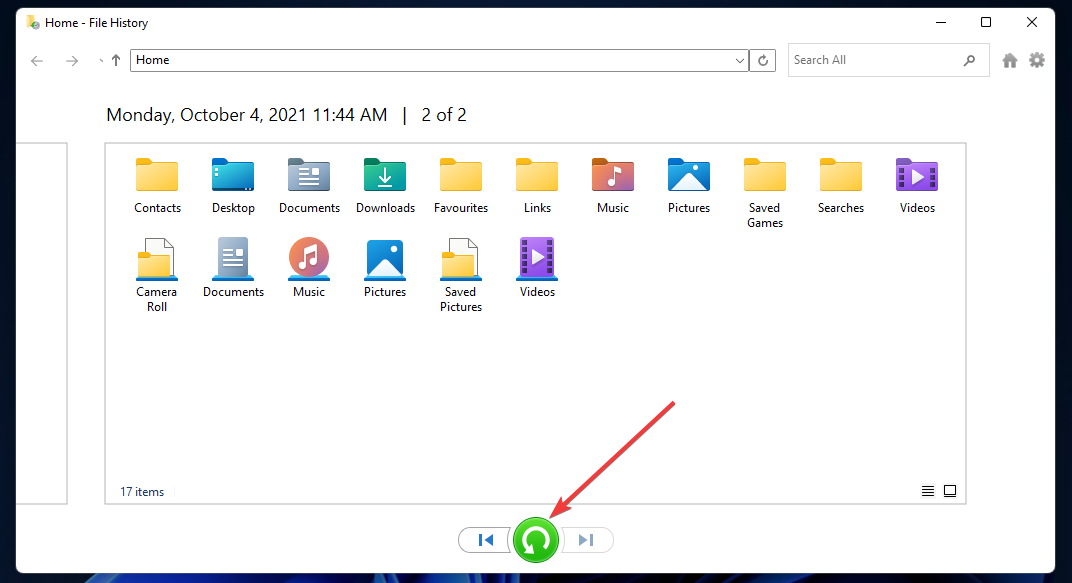Open the Searches folder
The image size is (1072, 583).
coord(840,186)
